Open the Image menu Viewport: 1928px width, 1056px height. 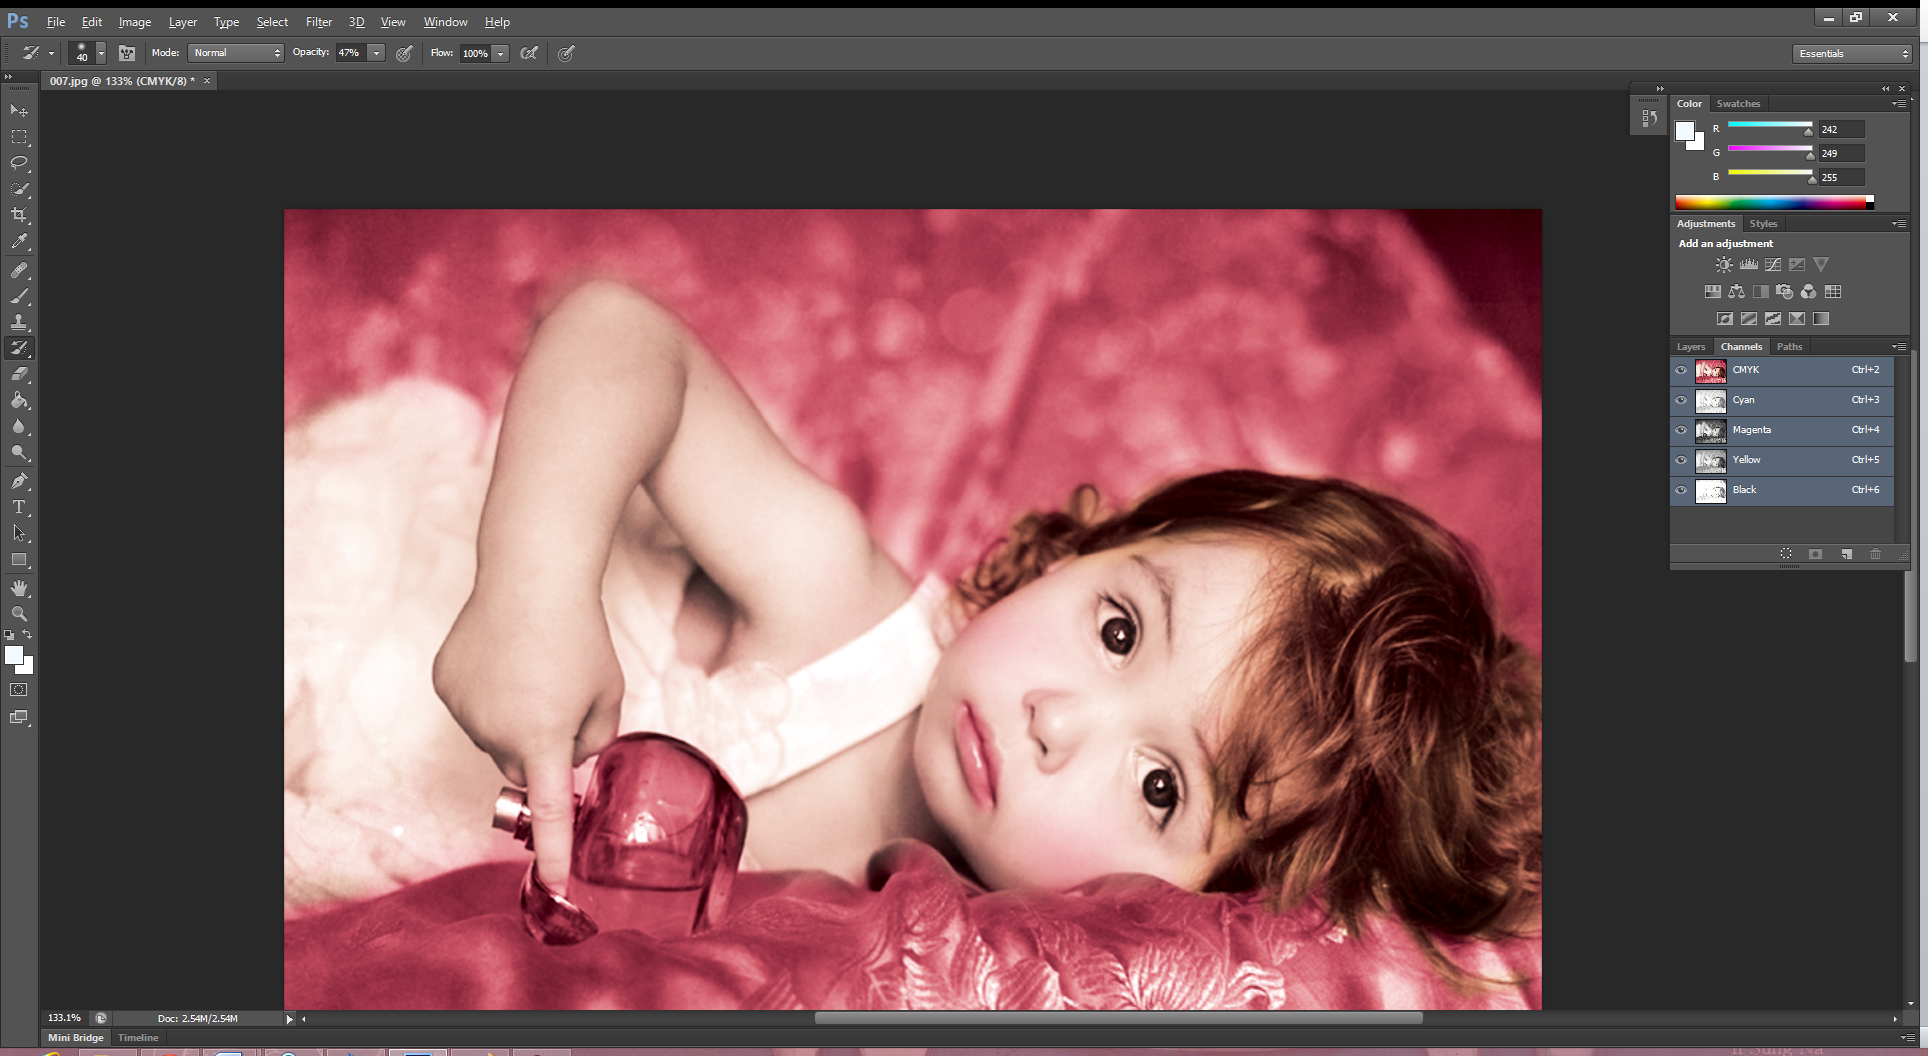(135, 22)
